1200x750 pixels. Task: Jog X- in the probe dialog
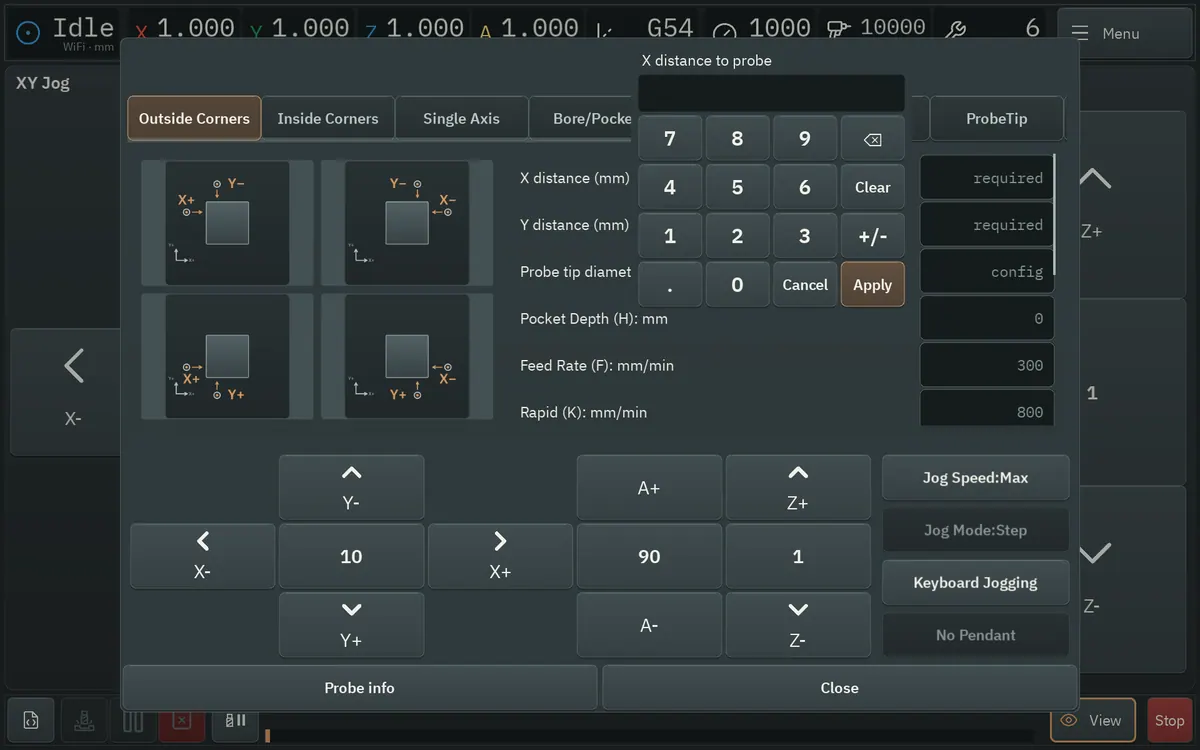point(203,556)
